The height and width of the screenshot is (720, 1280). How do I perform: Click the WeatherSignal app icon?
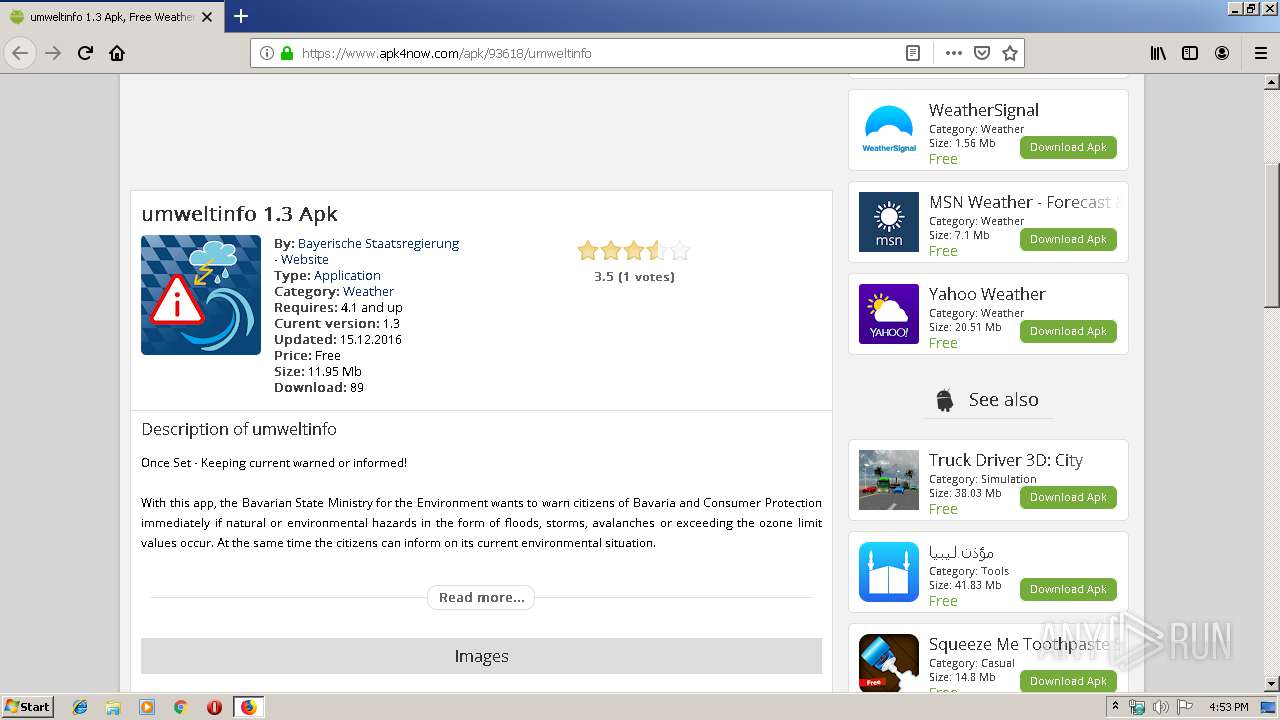pos(889,130)
